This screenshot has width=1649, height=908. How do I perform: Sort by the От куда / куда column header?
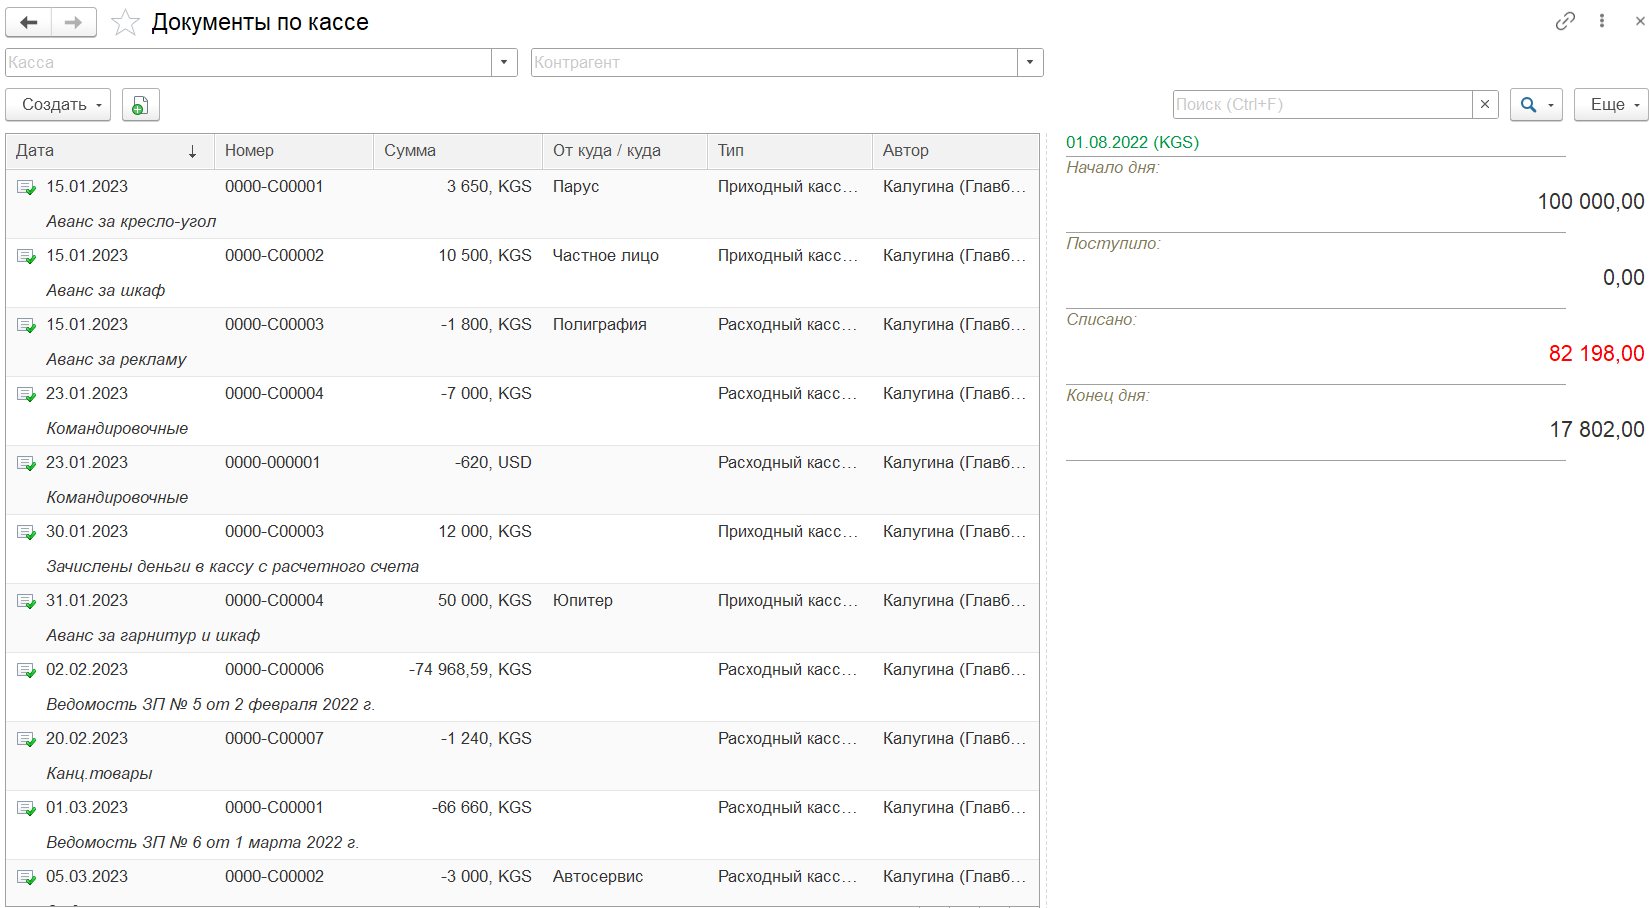coord(625,151)
